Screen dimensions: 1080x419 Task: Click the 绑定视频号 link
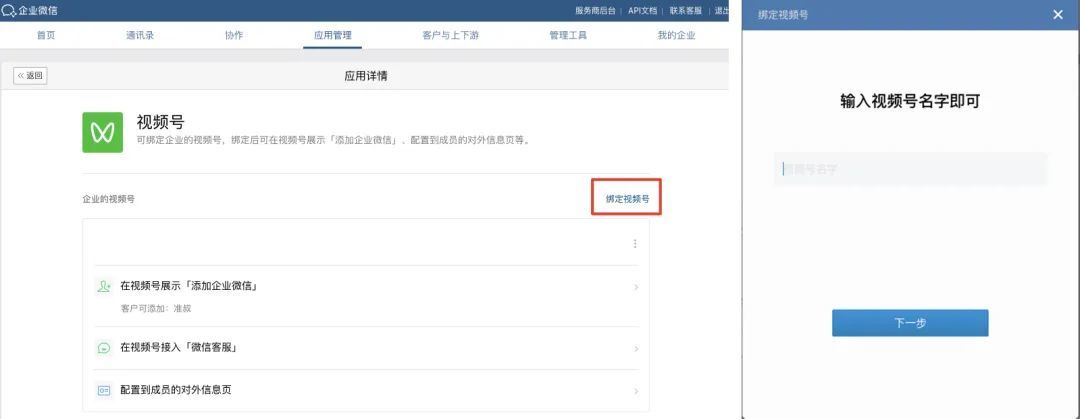pyautogui.click(x=627, y=198)
